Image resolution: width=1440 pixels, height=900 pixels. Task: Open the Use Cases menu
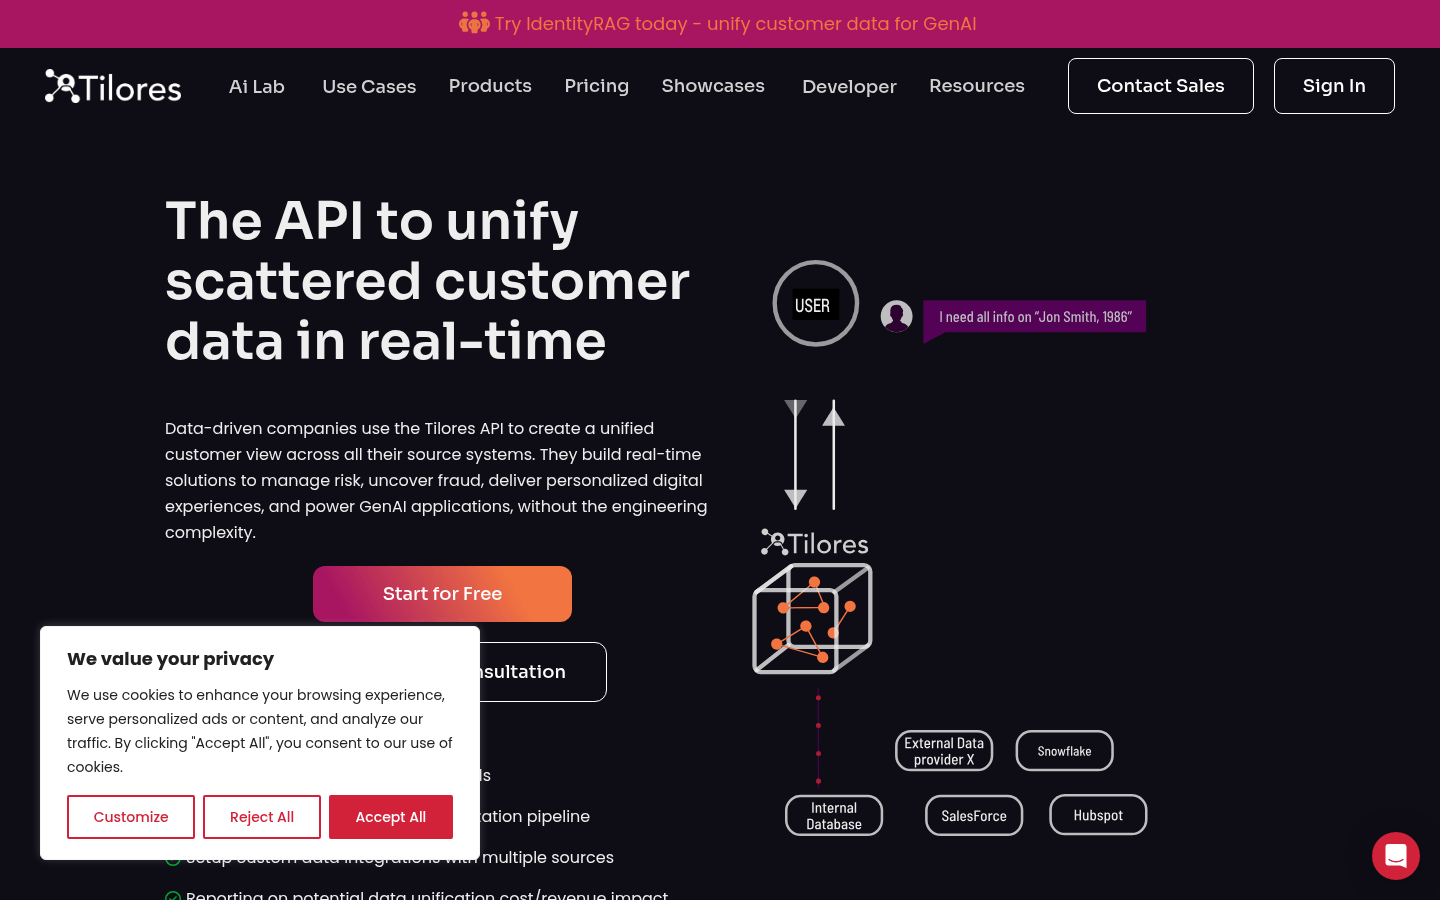[369, 87]
